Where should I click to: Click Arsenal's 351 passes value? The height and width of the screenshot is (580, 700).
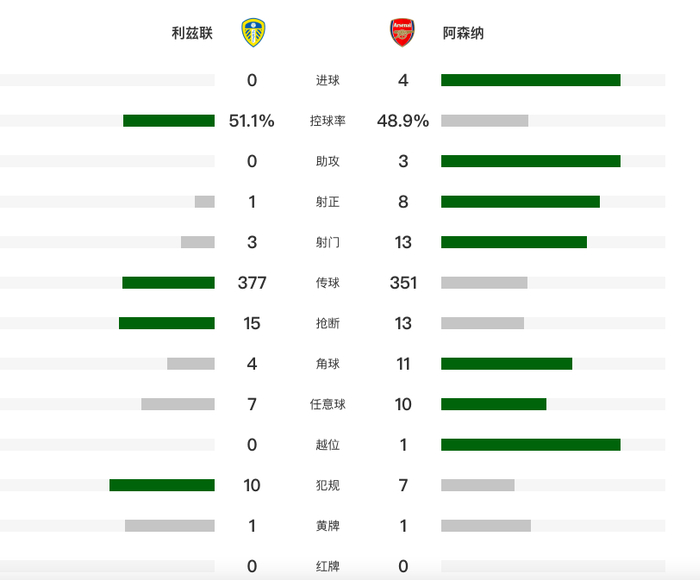click(x=403, y=283)
